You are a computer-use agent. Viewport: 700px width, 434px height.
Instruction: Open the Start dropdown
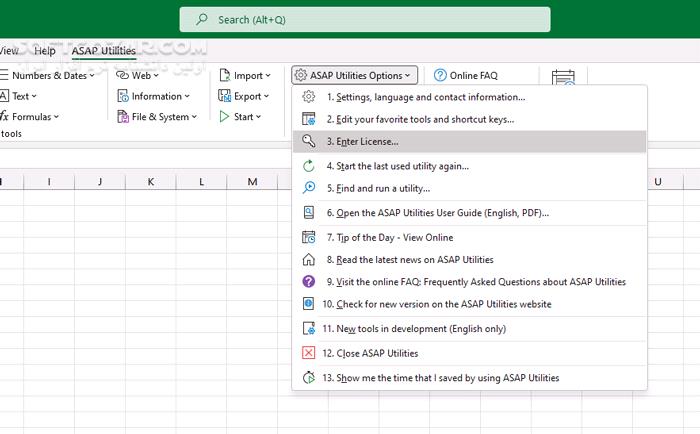pyautogui.click(x=258, y=117)
